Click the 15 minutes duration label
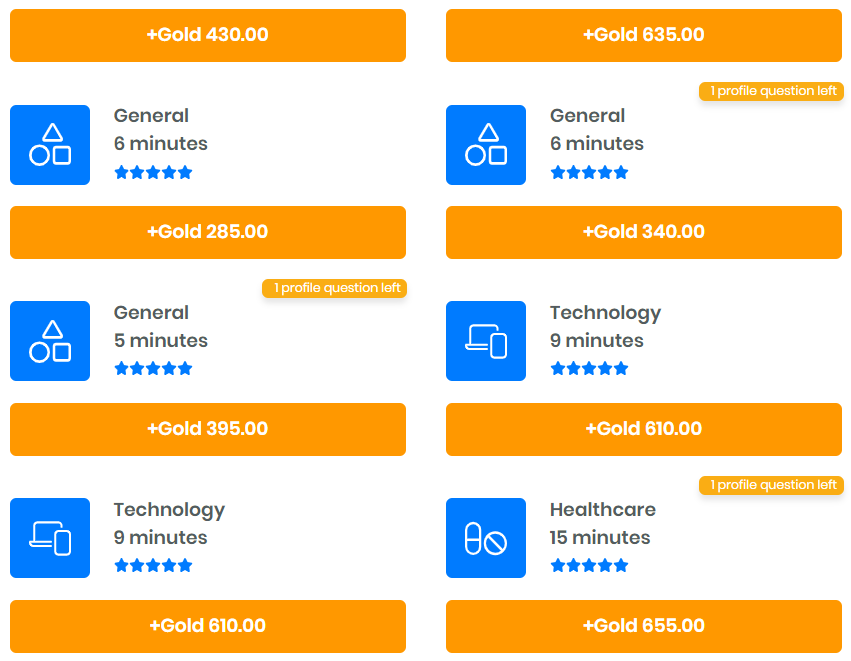The image size is (851, 661). click(x=600, y=538)
